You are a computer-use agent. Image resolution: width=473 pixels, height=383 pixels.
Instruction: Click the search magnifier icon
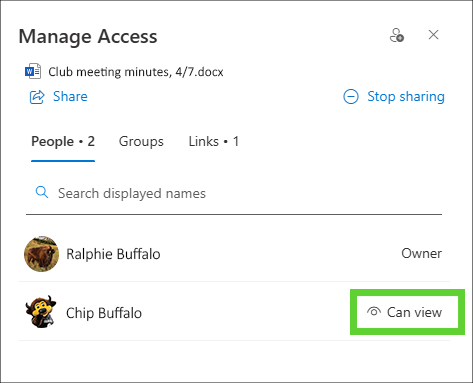click(42, 192)
